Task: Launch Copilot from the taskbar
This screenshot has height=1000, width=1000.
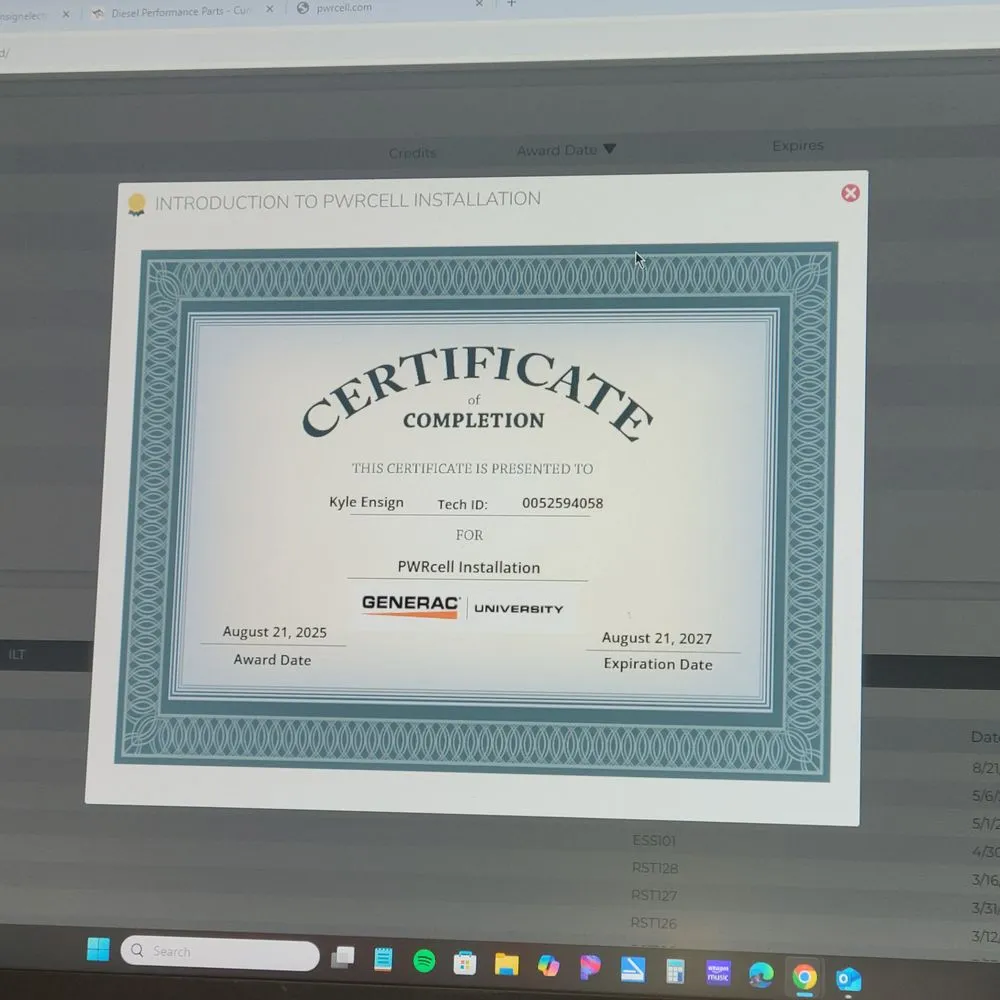Action: coord(548,966)
